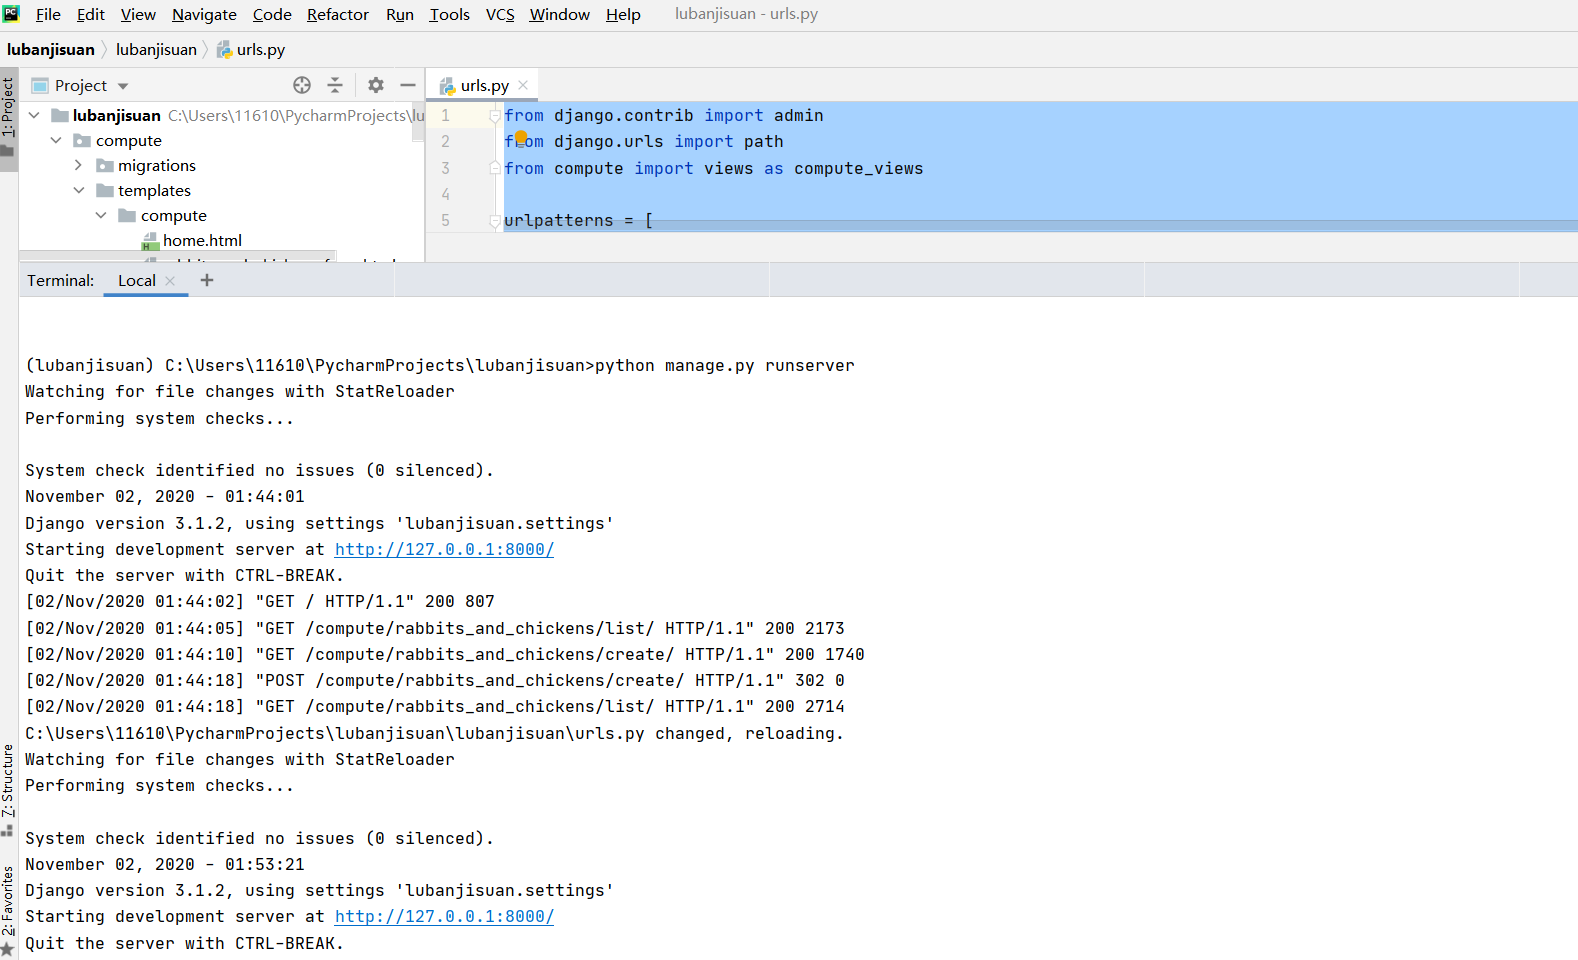Close the Local terminal tab

tap(170, 281)
